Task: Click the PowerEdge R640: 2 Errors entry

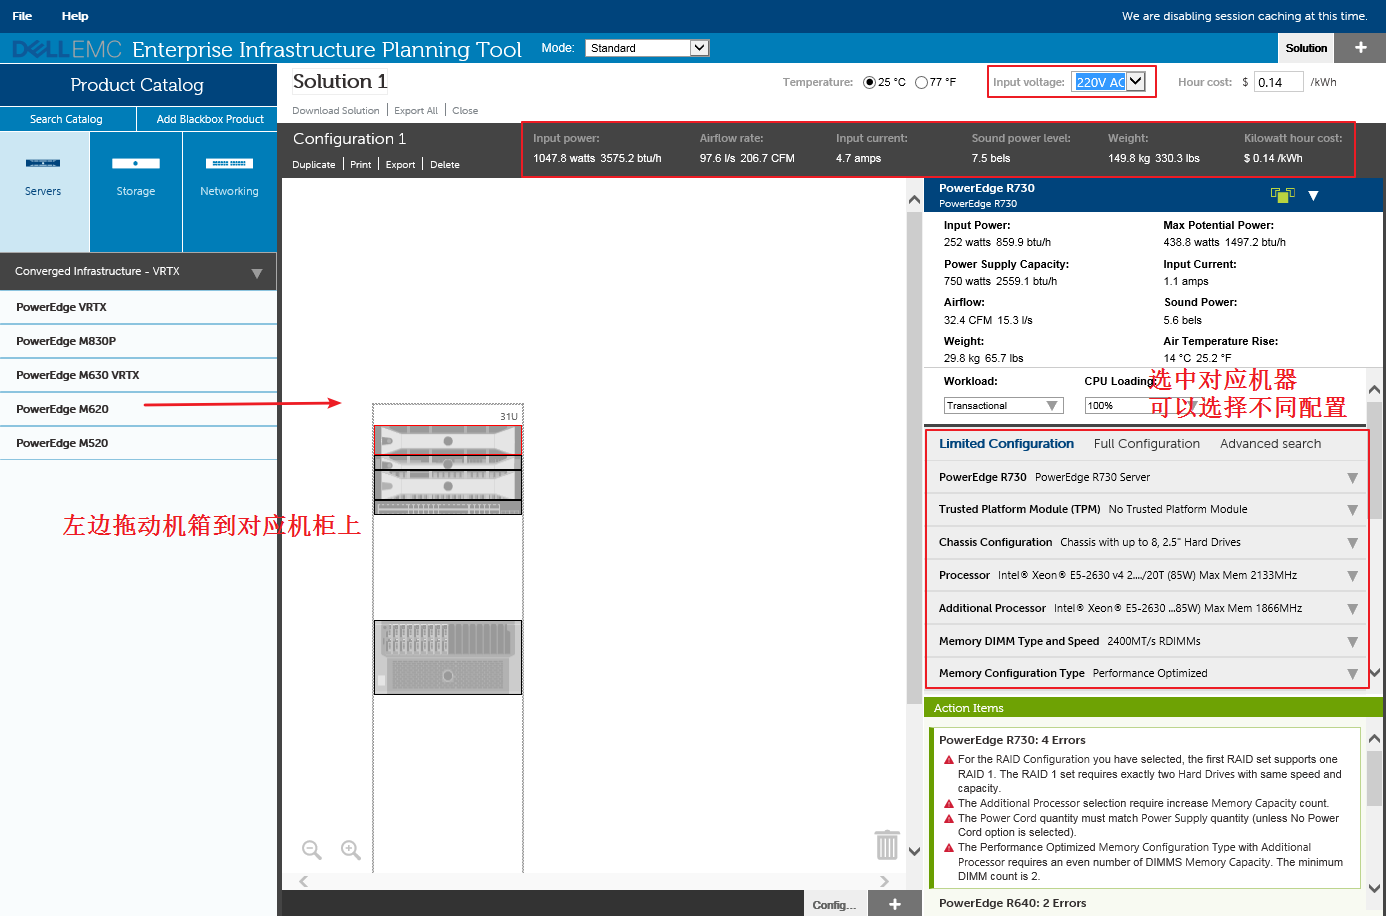Action: click(1012, 903)
